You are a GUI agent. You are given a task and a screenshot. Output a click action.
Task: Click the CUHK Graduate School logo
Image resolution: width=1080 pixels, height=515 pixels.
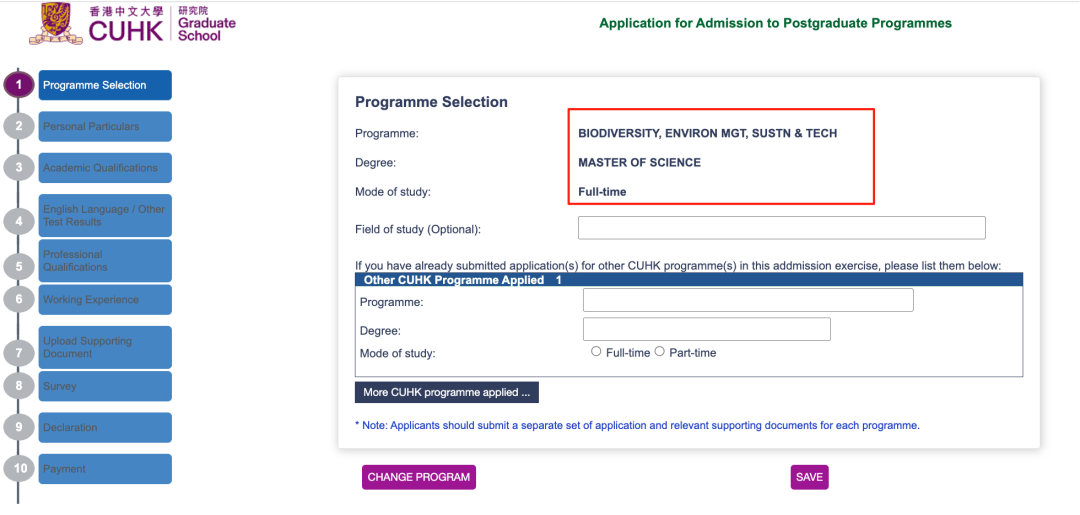point(132,24)
